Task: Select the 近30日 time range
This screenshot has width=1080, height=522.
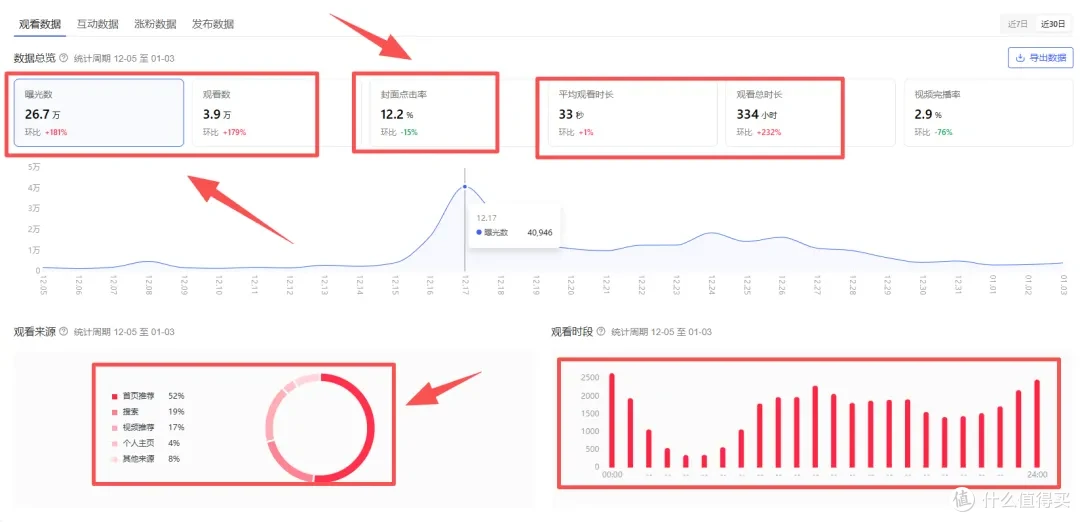Action: pos(1052,23)
